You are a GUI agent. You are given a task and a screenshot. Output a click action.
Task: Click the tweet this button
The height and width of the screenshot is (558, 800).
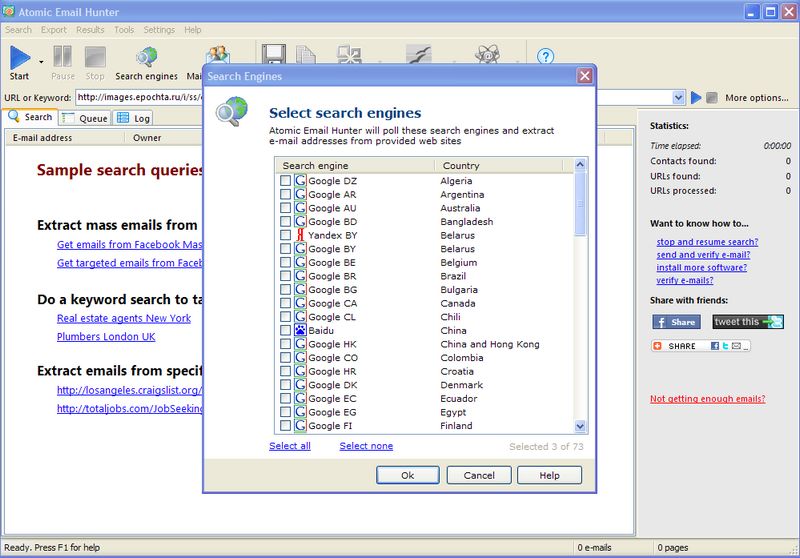pyautogui.click(x=747, y=322)
